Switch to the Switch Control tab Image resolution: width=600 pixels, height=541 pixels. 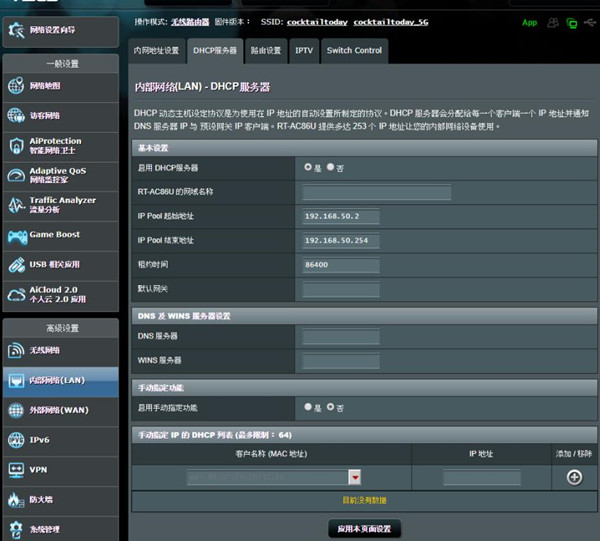click(x=354, y=50)
